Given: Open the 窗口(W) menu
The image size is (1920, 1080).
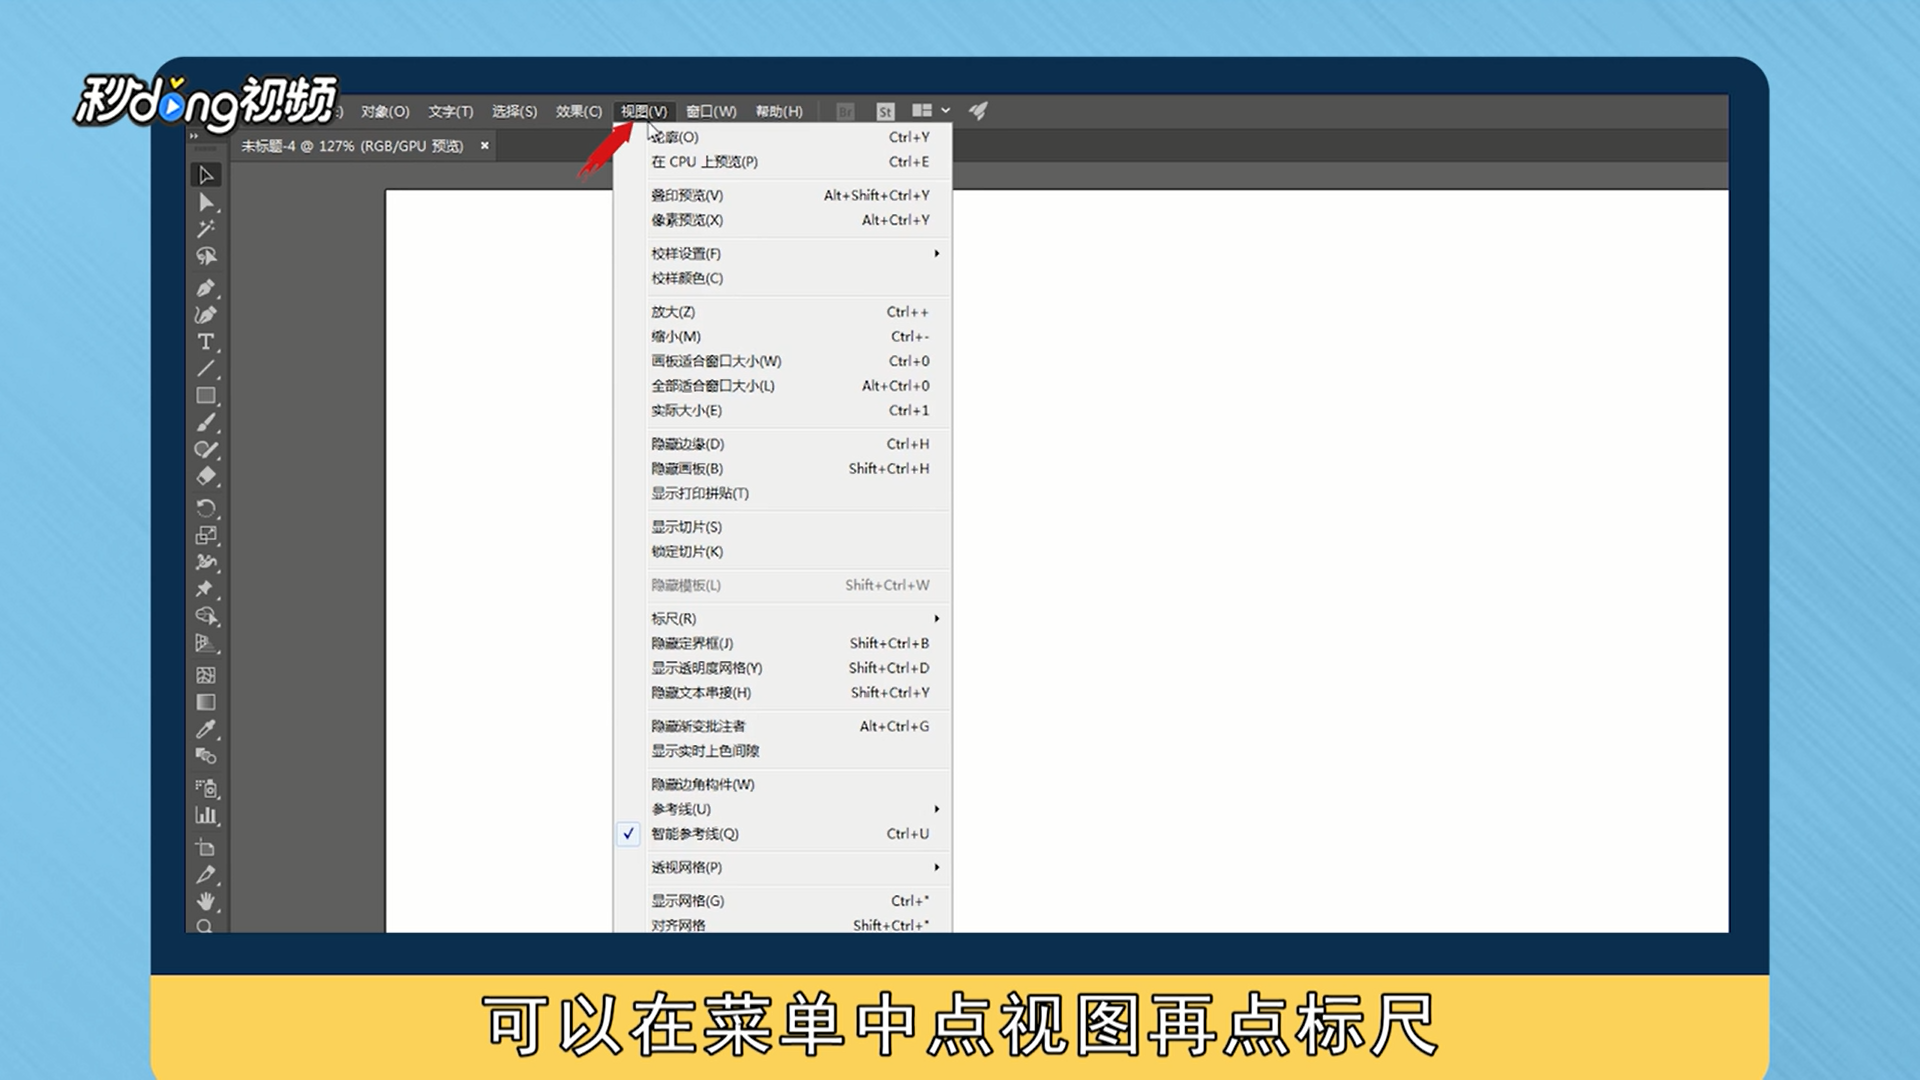Looking at the screenshot, I should [x=711, y=111].
